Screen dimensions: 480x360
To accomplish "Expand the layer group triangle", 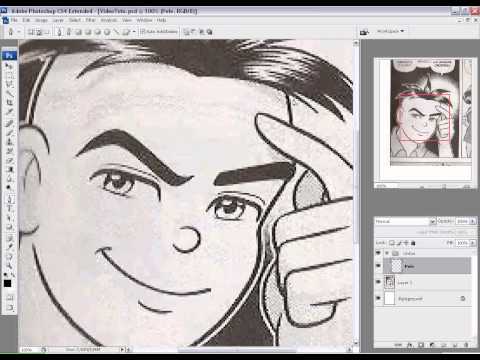I will click(x=387, y=253).
